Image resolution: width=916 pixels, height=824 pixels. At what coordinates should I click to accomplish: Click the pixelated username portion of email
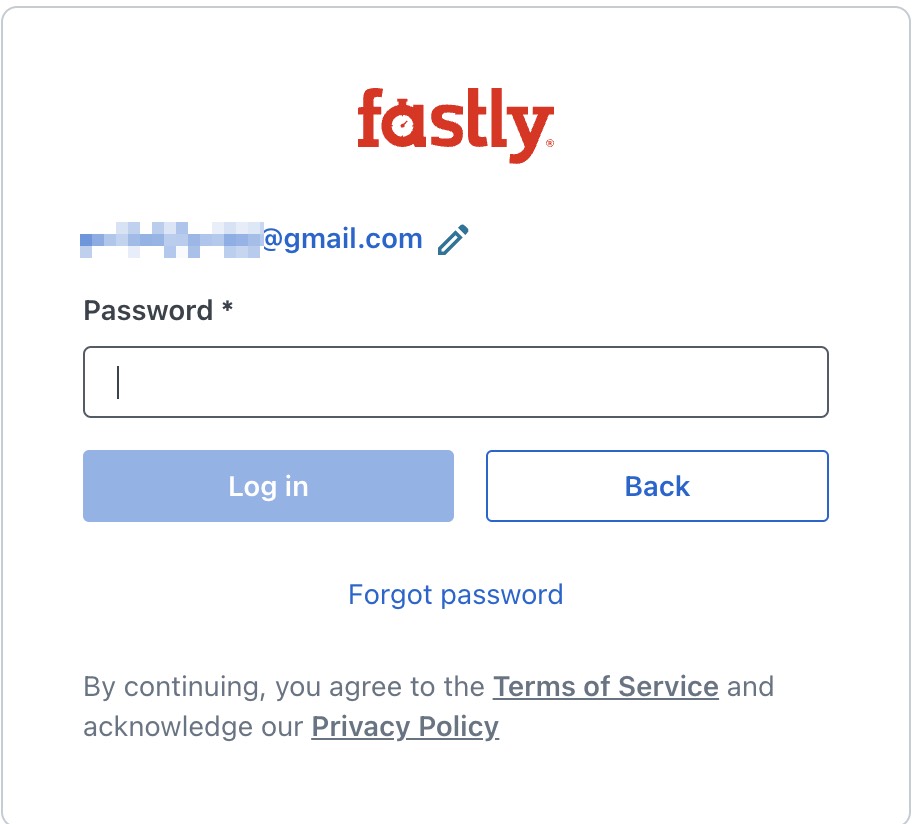point(170,241)
